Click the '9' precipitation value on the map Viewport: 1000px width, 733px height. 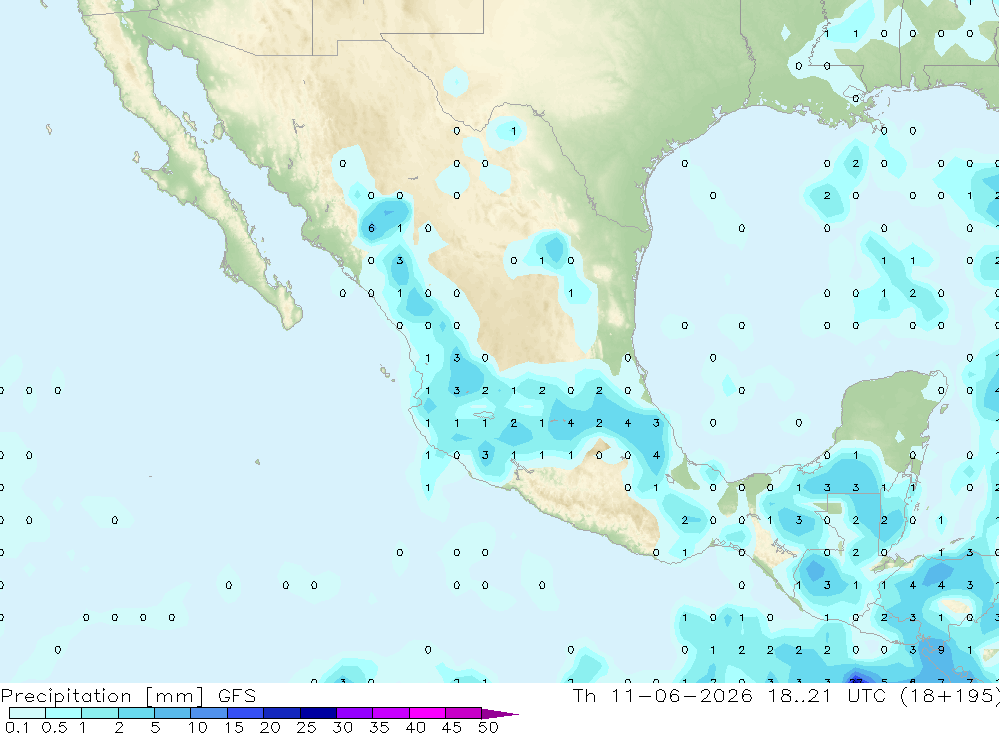[941, 650]
